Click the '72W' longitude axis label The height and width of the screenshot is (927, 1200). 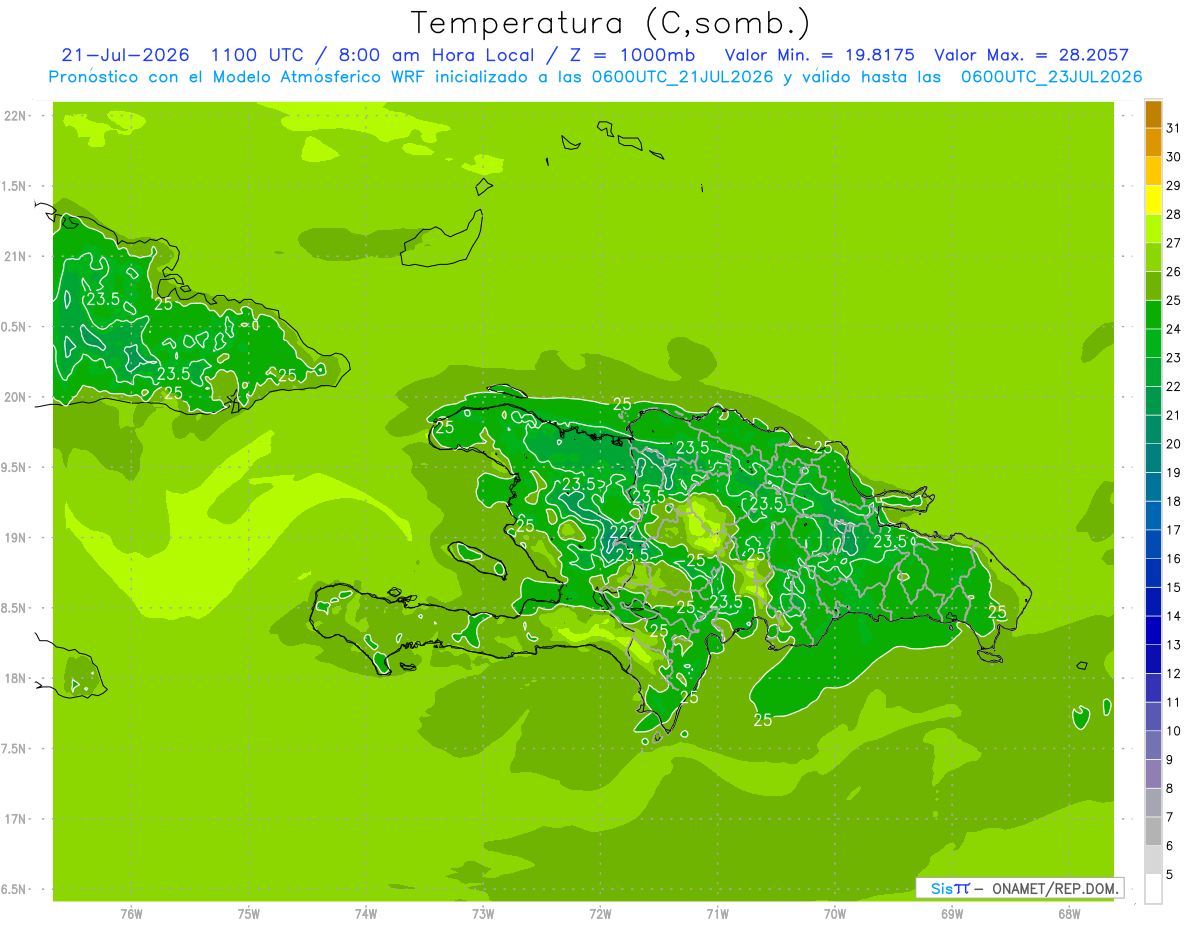[600, 914]
